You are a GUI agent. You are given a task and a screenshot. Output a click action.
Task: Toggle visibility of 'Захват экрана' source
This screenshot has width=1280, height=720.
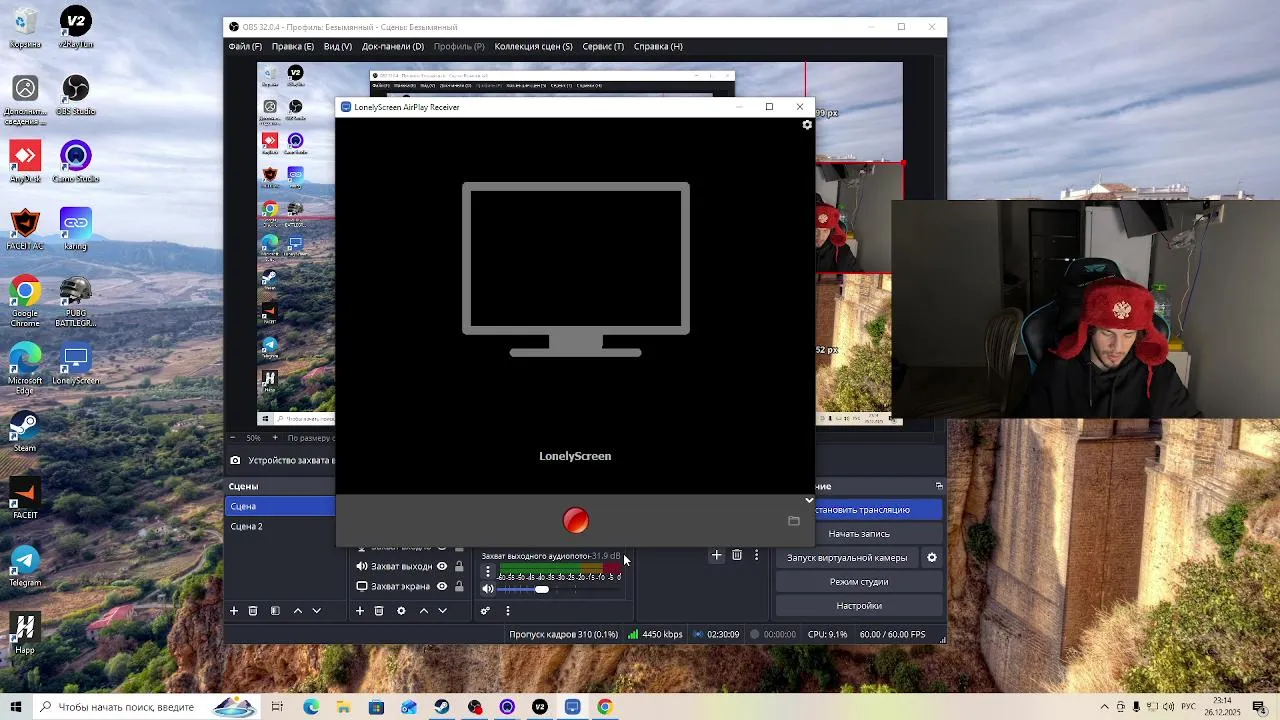point(442,586)
